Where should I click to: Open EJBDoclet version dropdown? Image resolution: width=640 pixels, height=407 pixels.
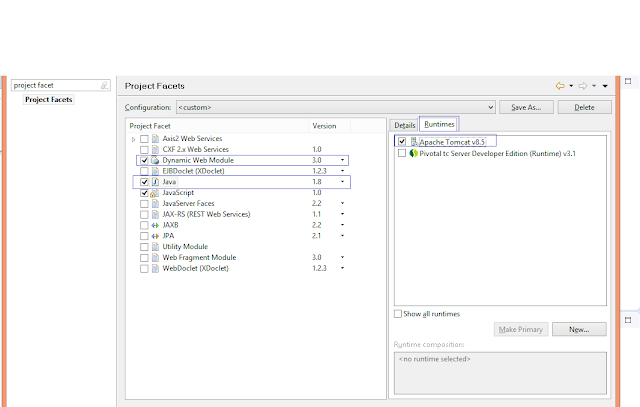pyautogui.click(x=342, y=171)
